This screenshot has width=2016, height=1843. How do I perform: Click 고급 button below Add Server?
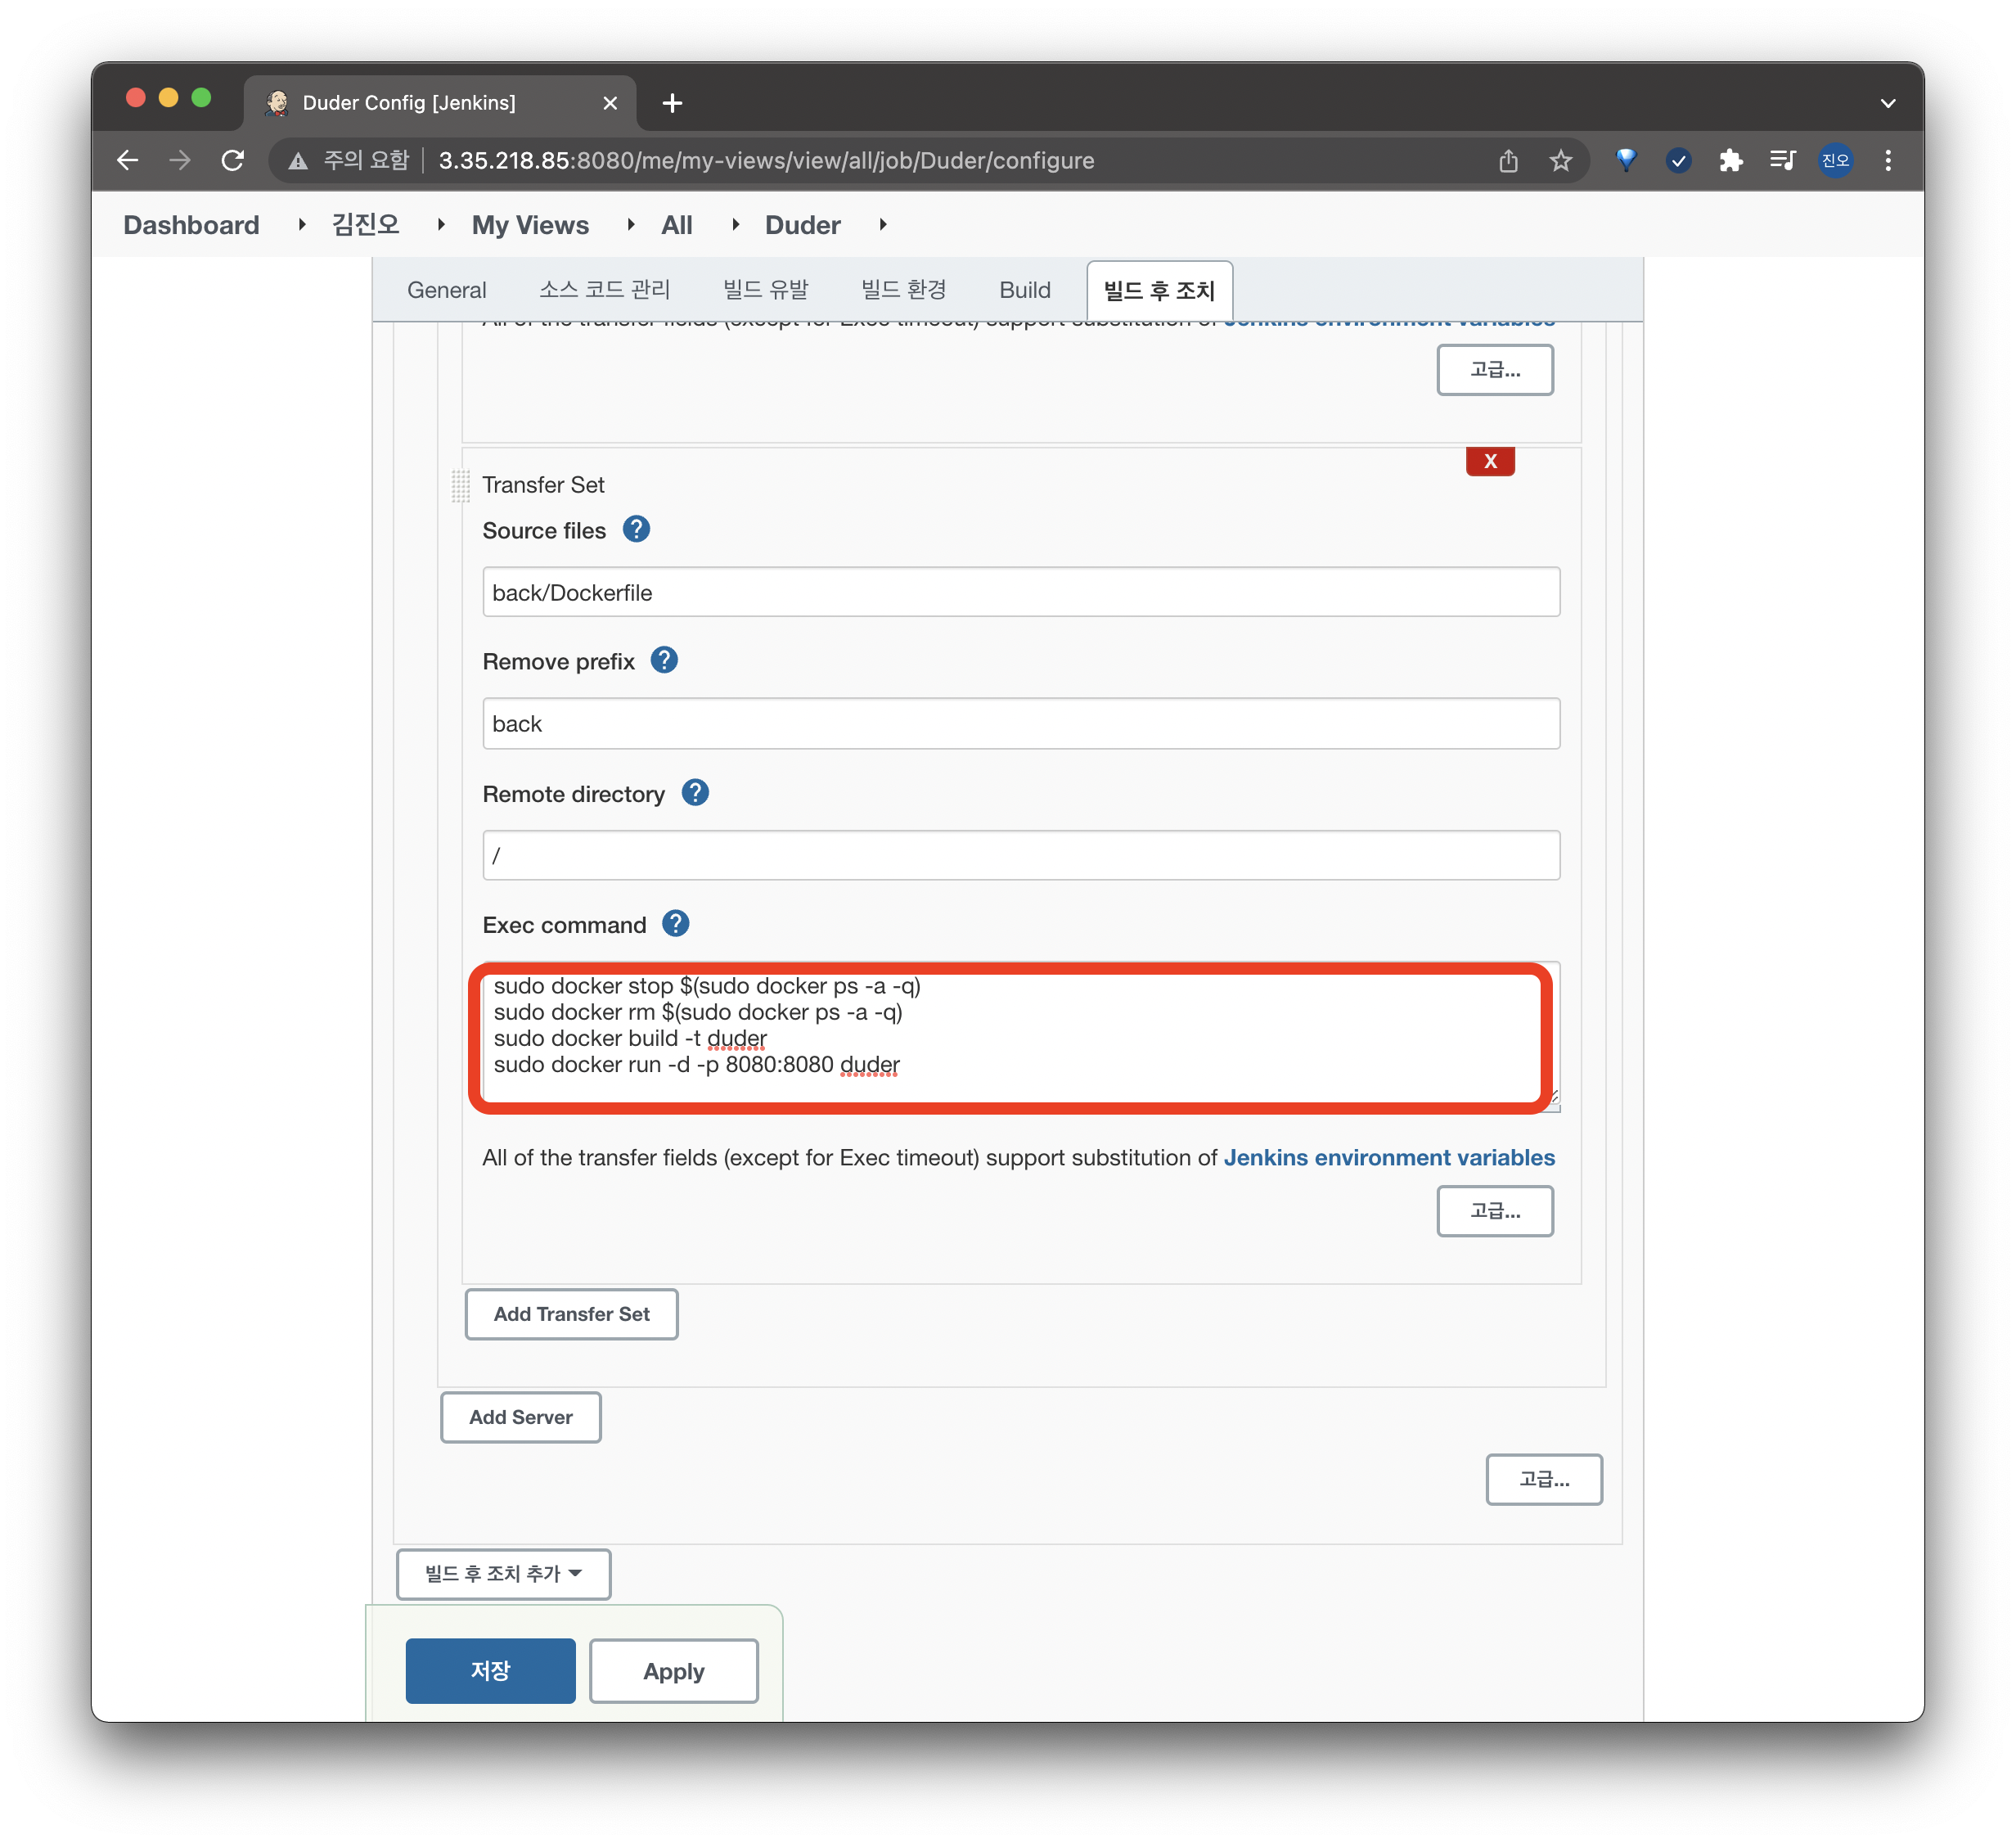pos(1544,1479)
